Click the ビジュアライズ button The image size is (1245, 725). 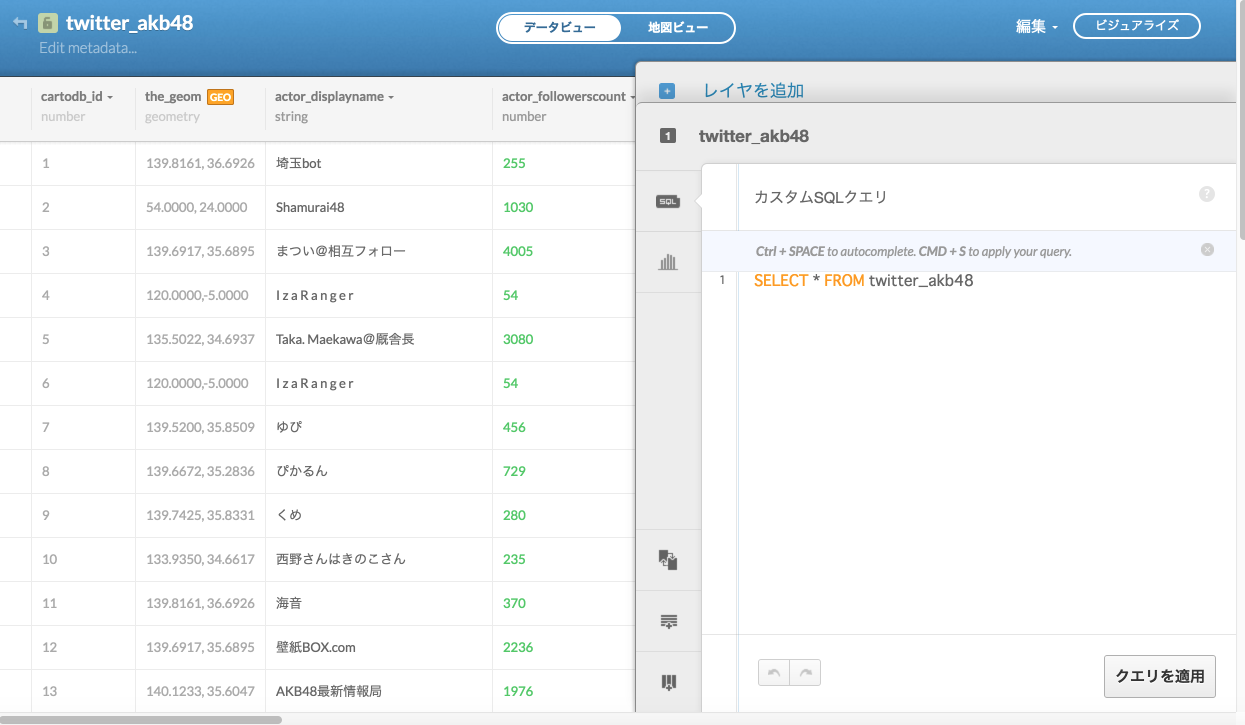[x=1137, y=26]
